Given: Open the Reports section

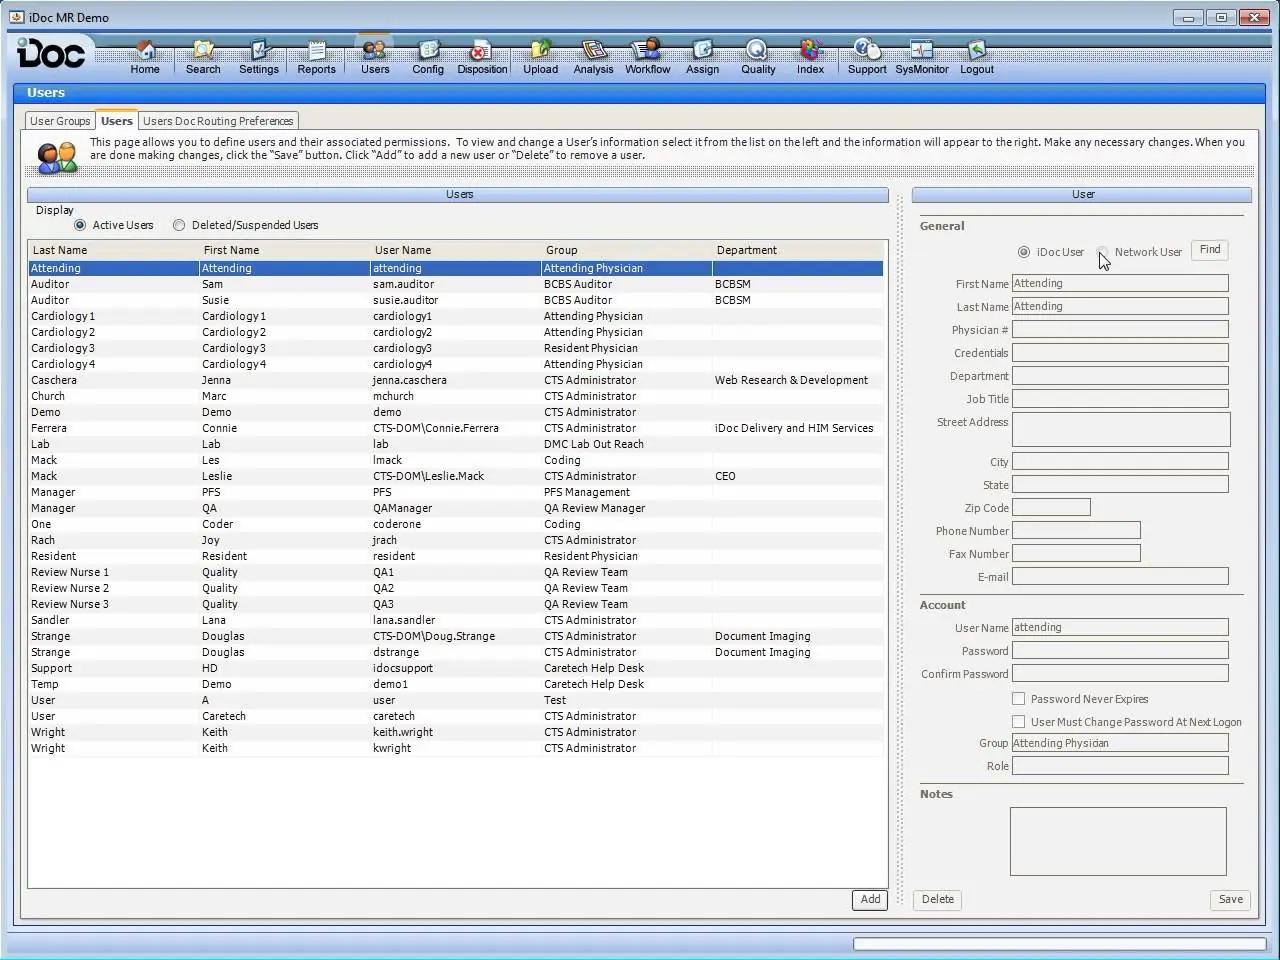Looking at the screenshot, I should (316, 55).
